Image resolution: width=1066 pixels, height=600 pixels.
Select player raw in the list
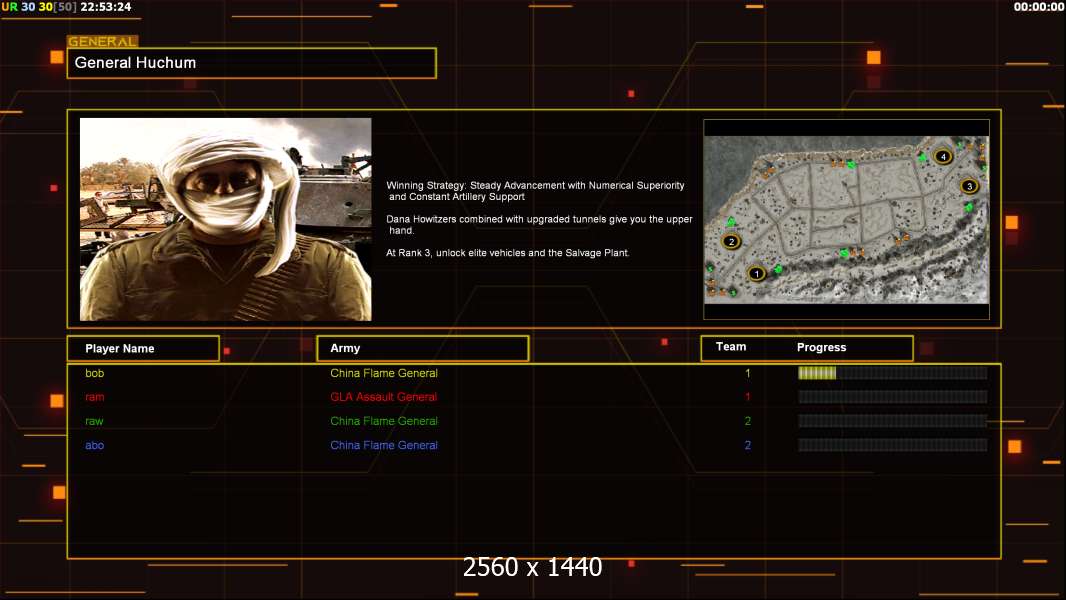coord(94,421)
